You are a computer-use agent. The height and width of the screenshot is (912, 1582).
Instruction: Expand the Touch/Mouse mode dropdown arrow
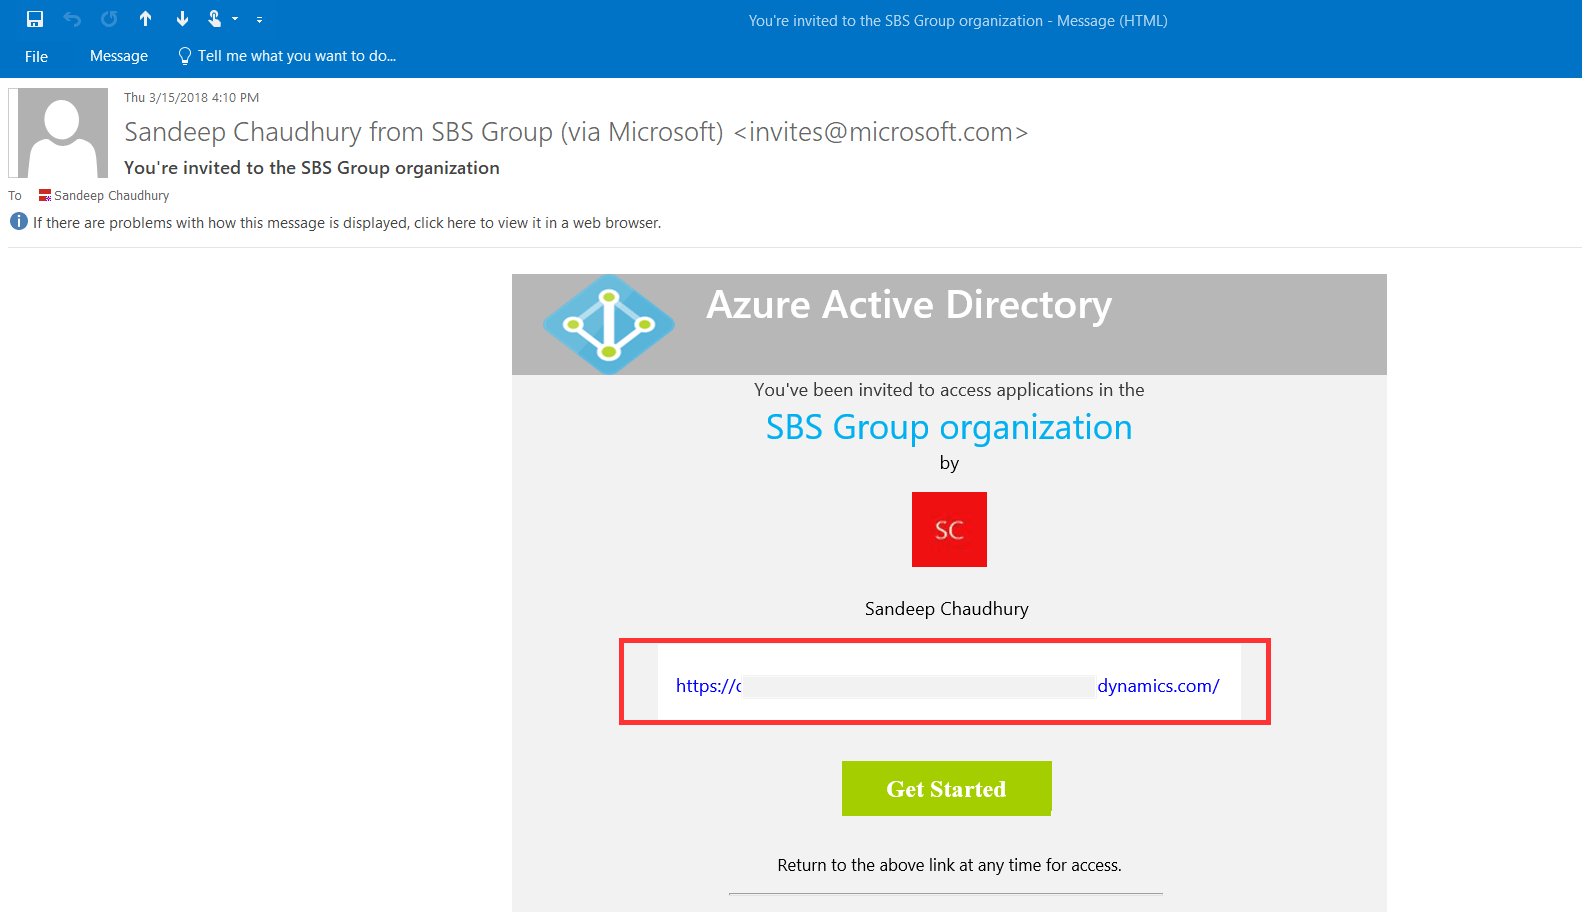[235, 19]
